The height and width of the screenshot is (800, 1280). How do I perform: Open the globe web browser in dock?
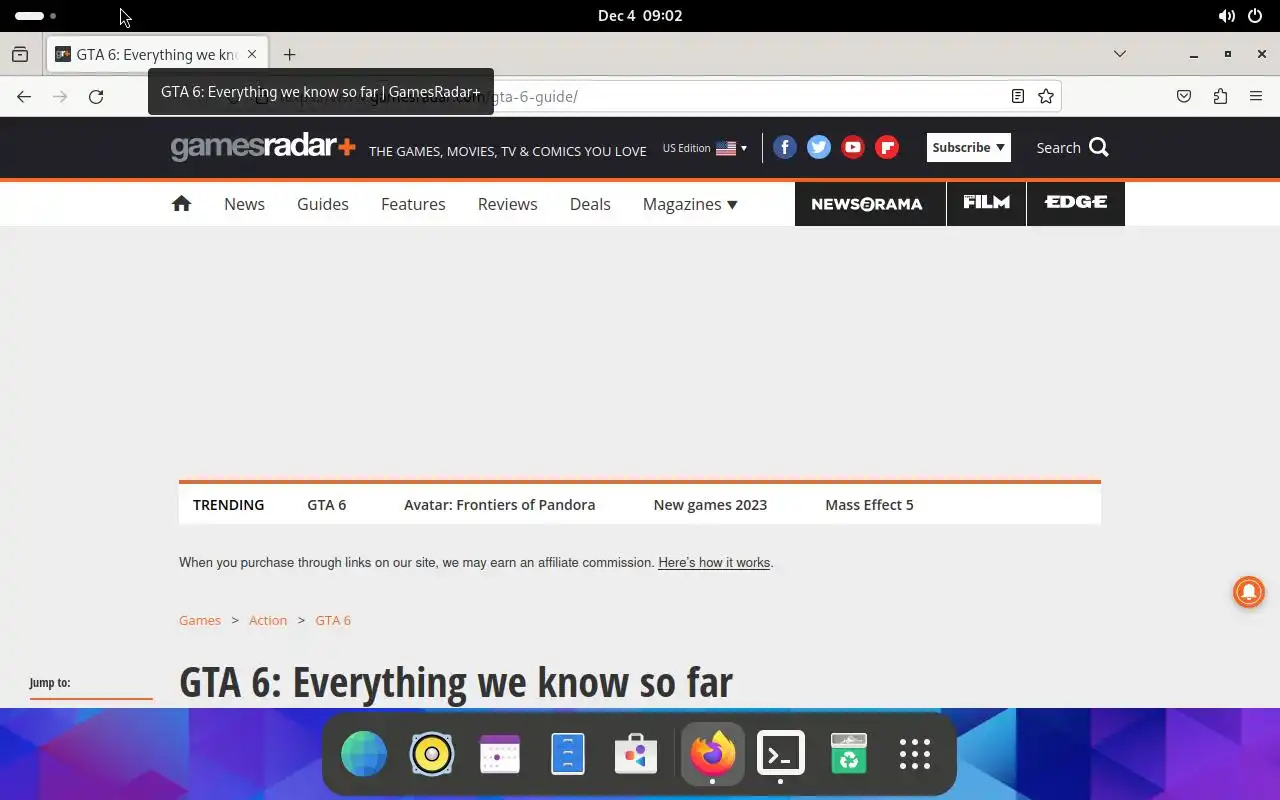click(364, 754)
